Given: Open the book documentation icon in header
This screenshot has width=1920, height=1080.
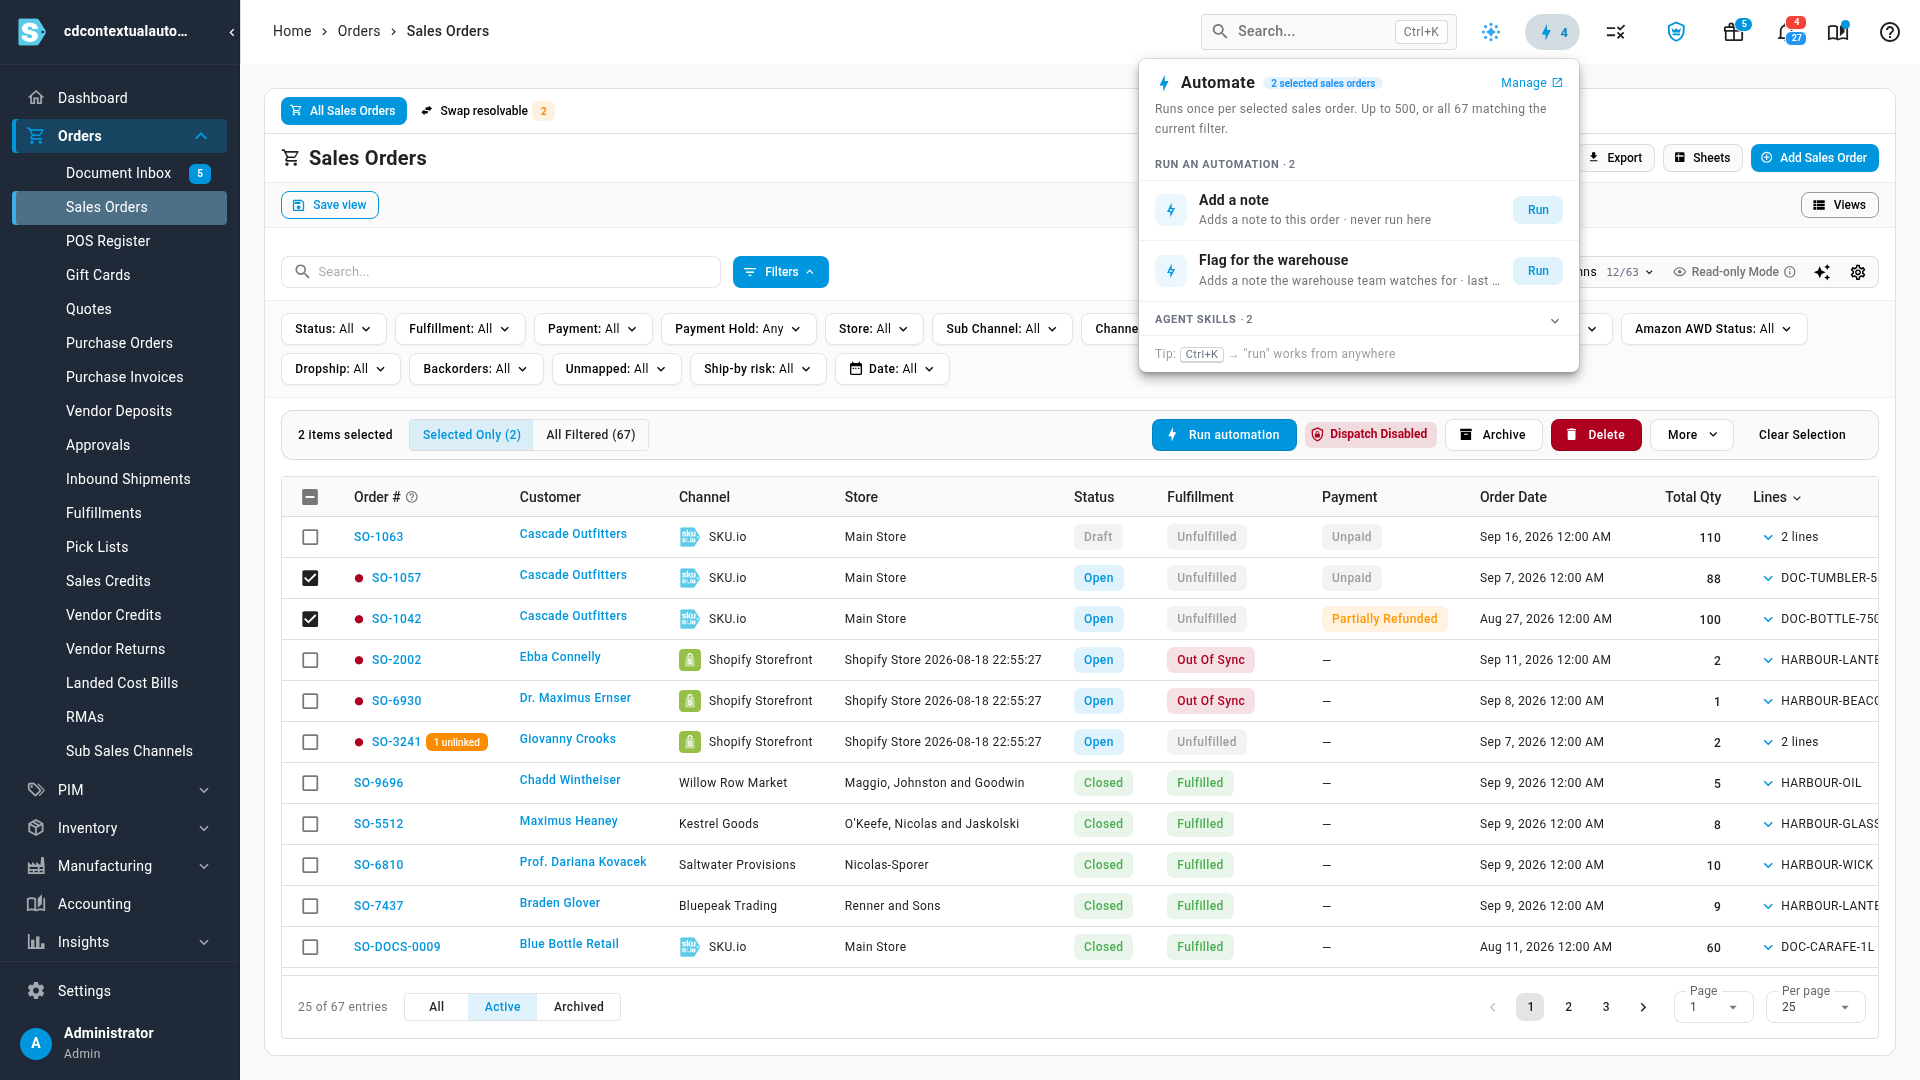Looking at the screenshot, I should tap(1838, 32).
